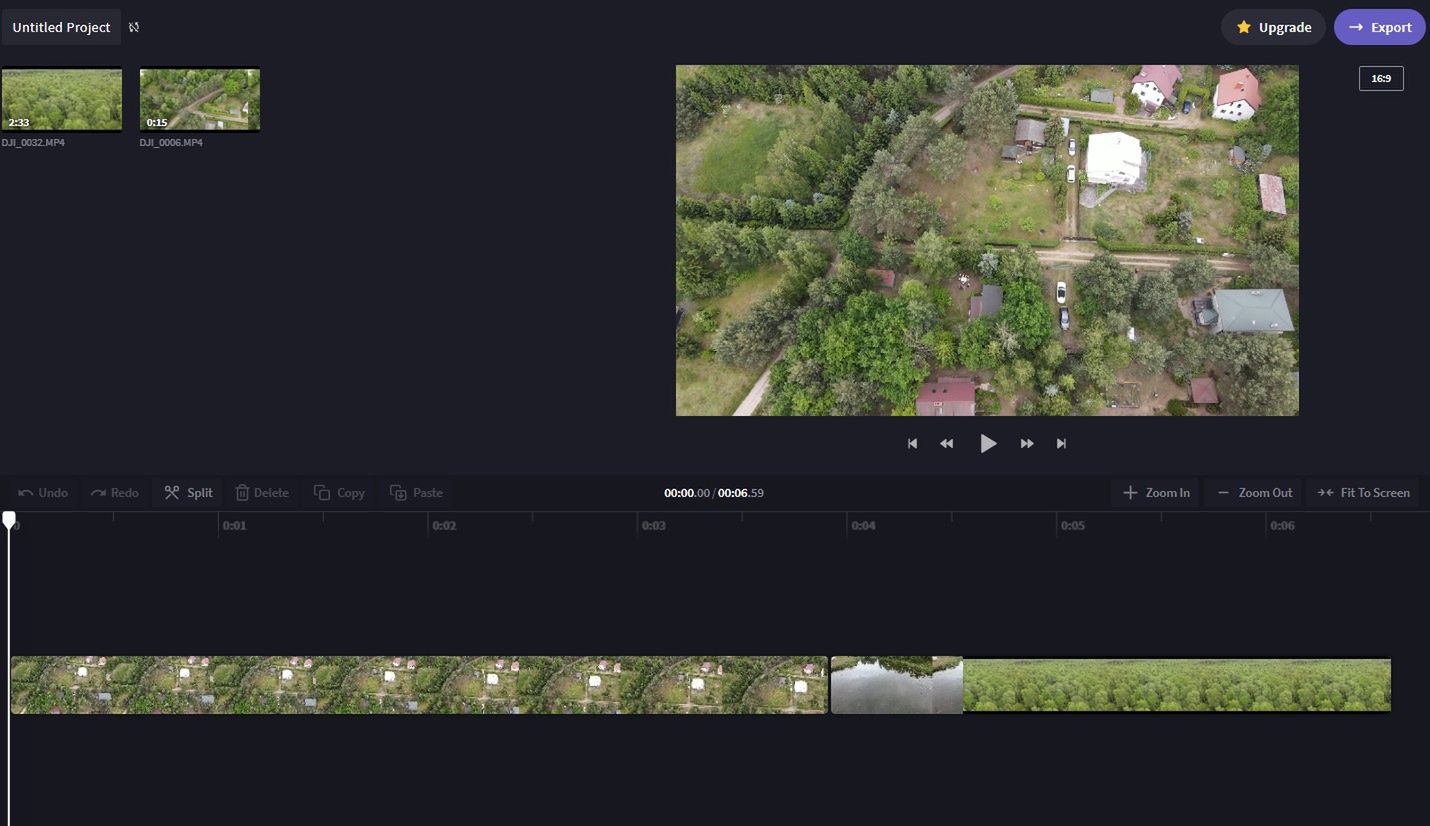
Task: Open the 16:9 aspect ratio selector
Action: click(x=1381, y=78)
